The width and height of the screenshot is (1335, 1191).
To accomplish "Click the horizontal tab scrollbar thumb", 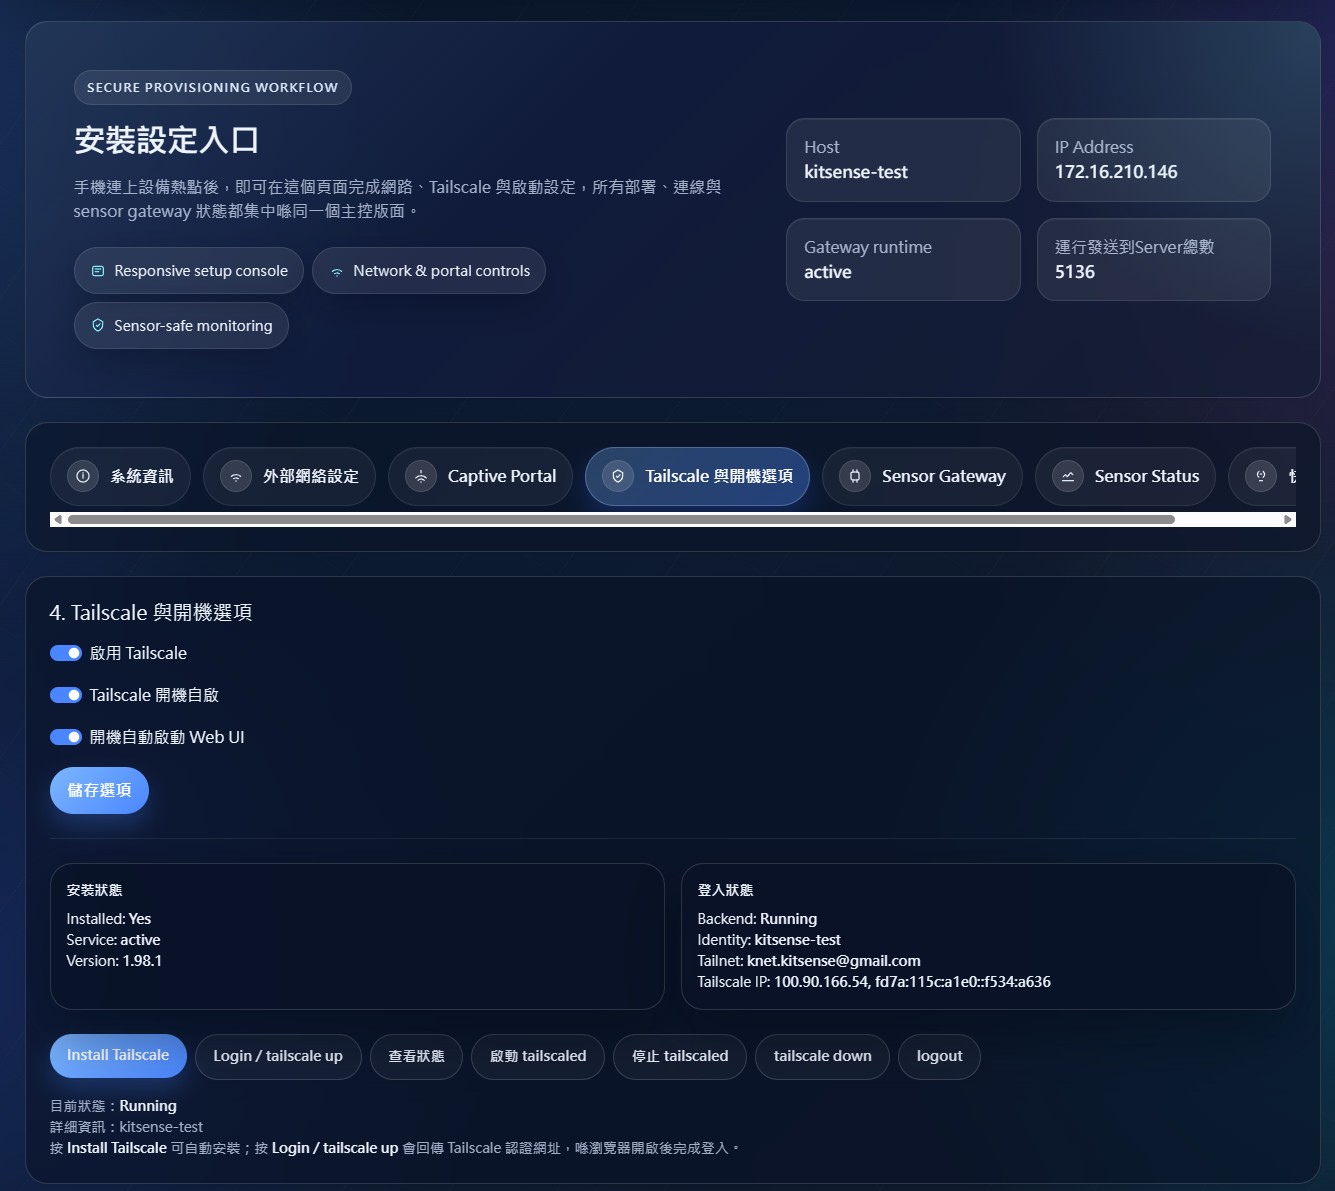I will tap(621, 519).
